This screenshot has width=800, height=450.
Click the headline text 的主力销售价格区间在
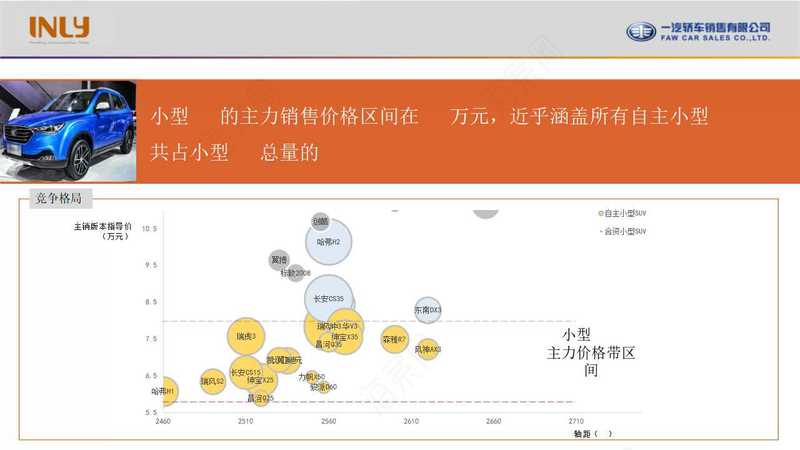tap(319, 116)
